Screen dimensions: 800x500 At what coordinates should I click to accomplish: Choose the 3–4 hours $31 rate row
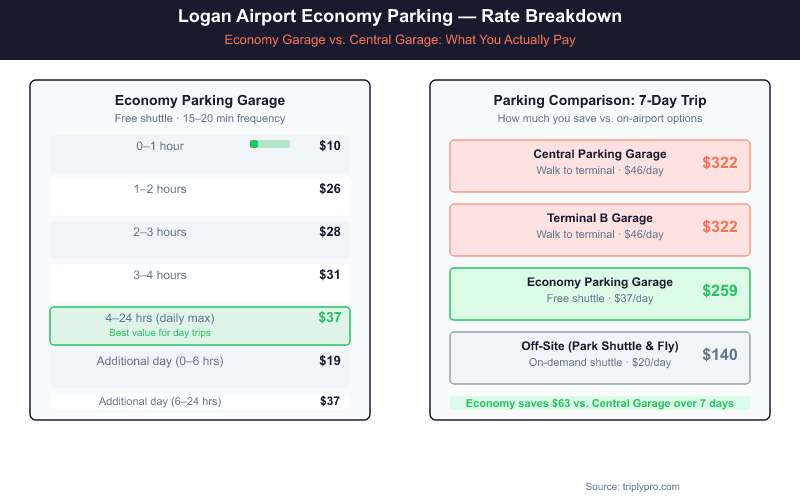click(x=199, y=283)
